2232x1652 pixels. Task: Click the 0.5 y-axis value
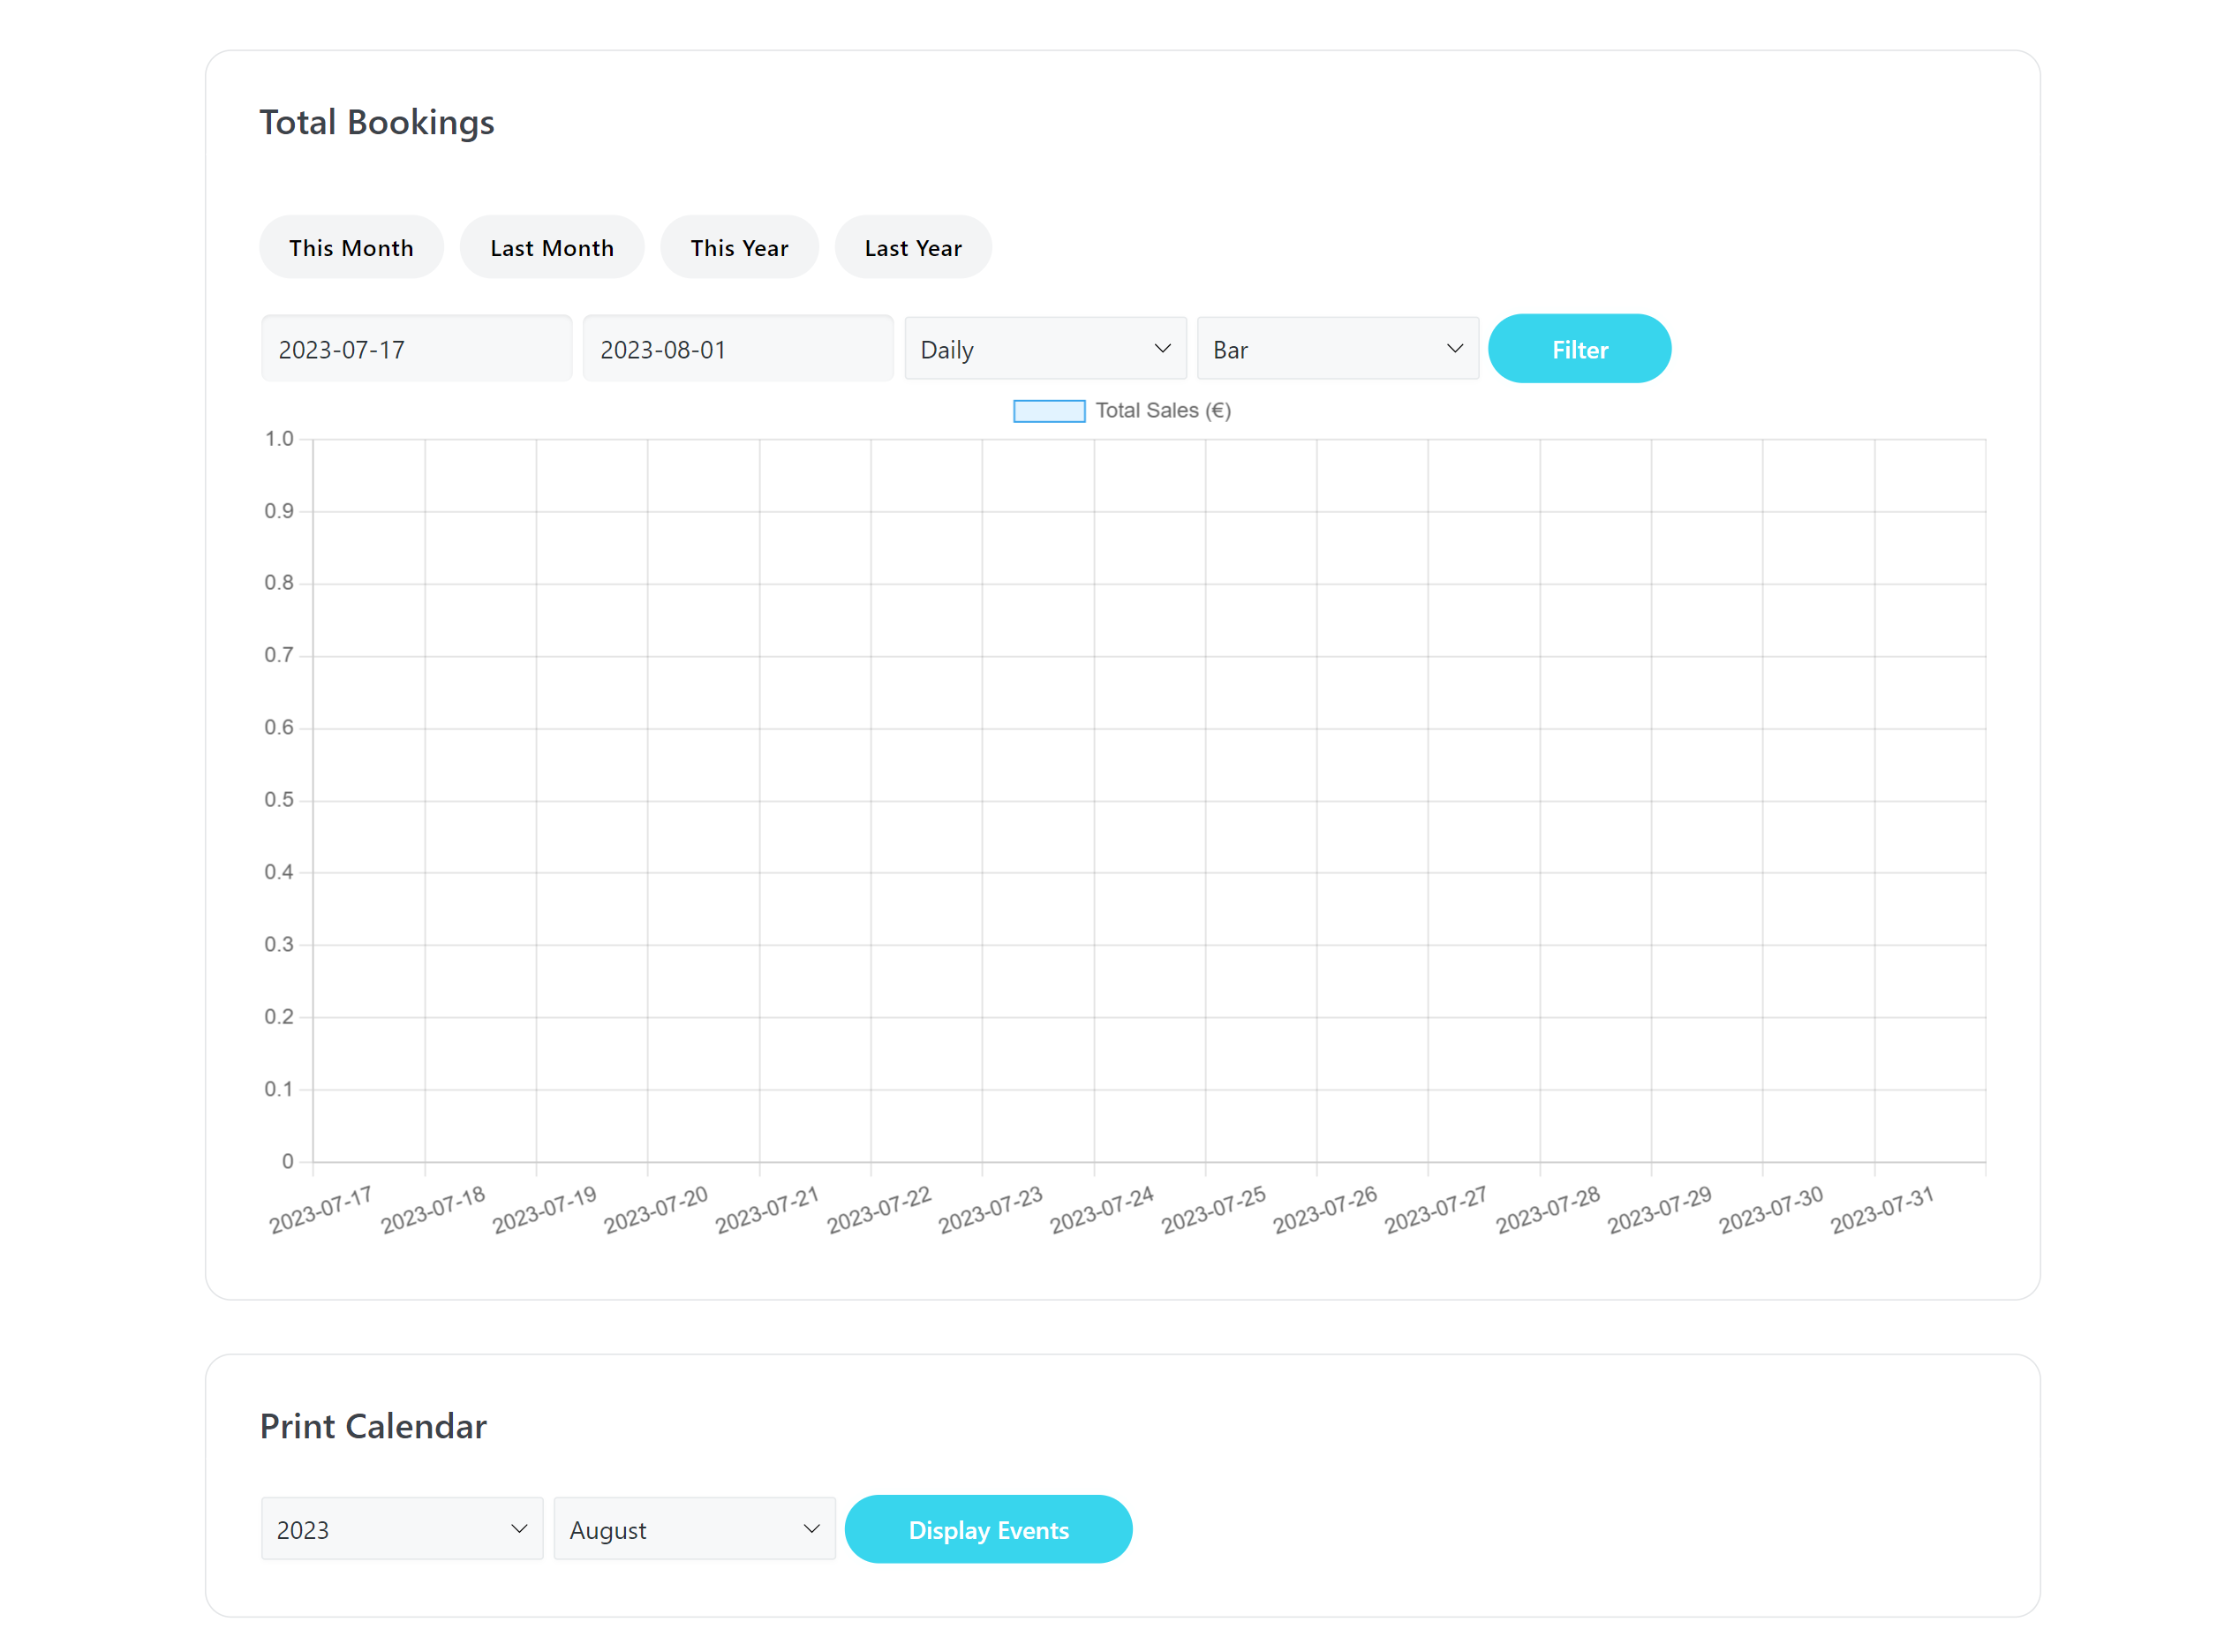click(x=279, y=800)
